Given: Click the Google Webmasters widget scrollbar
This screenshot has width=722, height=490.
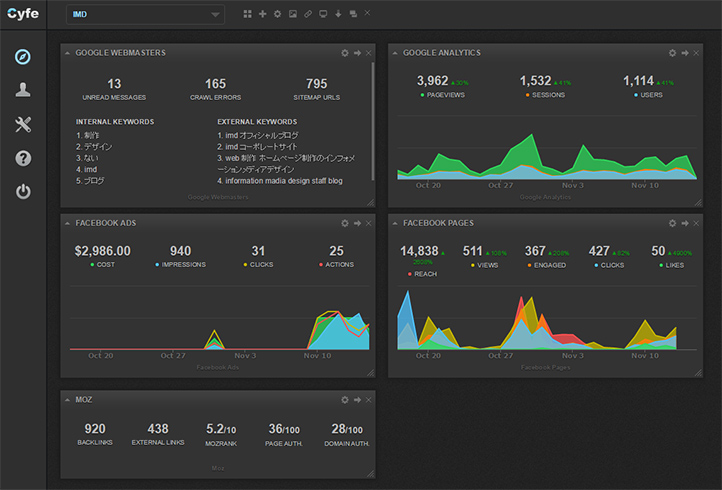Looking at the screenshot, I should pyautogui.click(x=373, y=122).
